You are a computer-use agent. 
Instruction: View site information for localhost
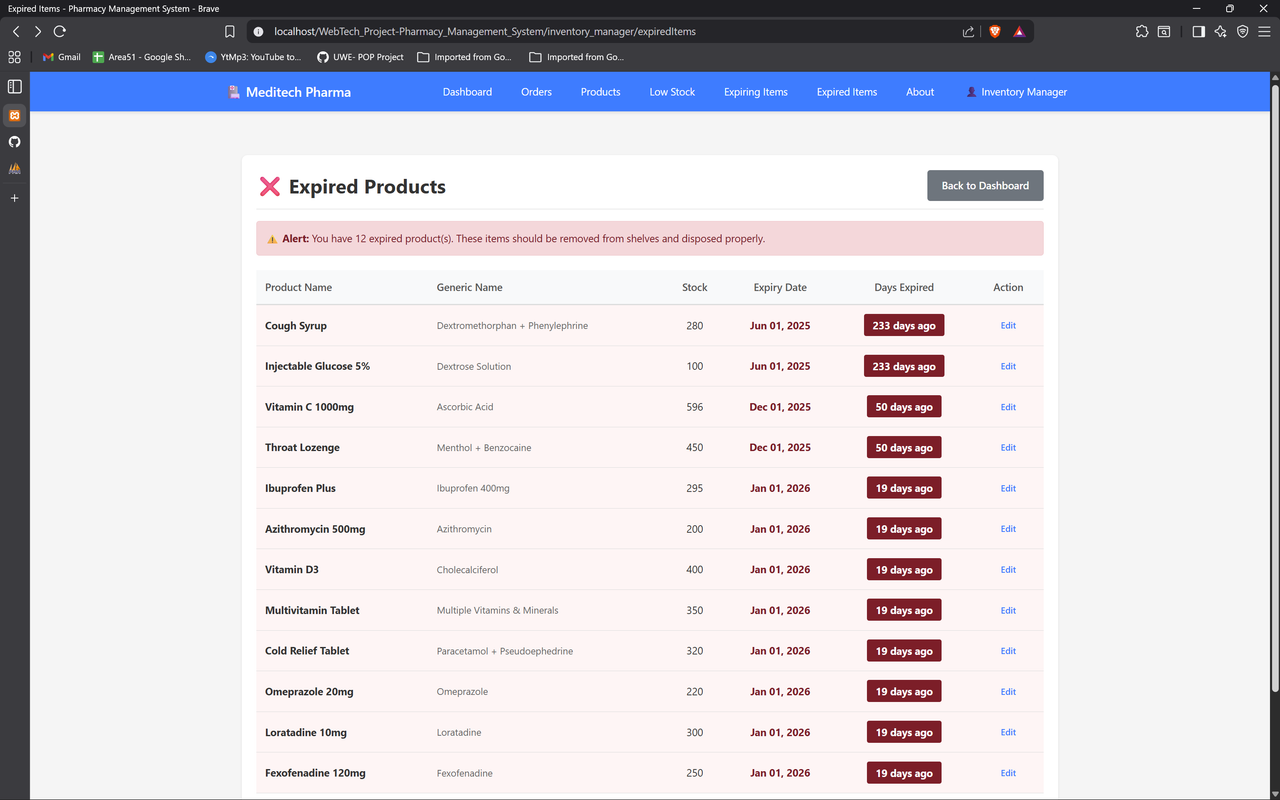[x=258, y=31]
